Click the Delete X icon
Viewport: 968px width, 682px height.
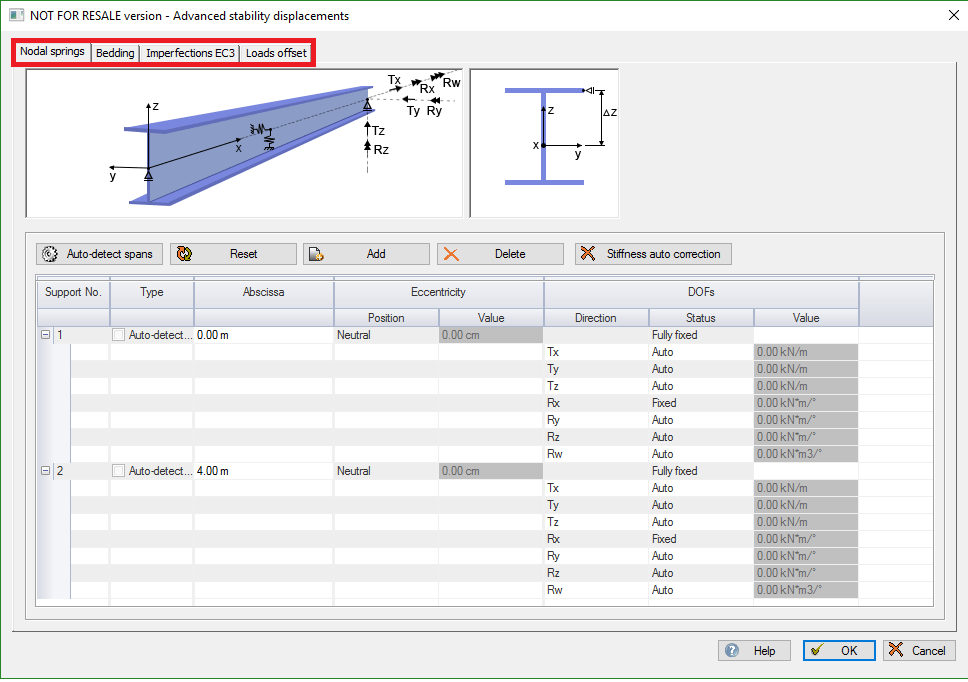[451, 254]
